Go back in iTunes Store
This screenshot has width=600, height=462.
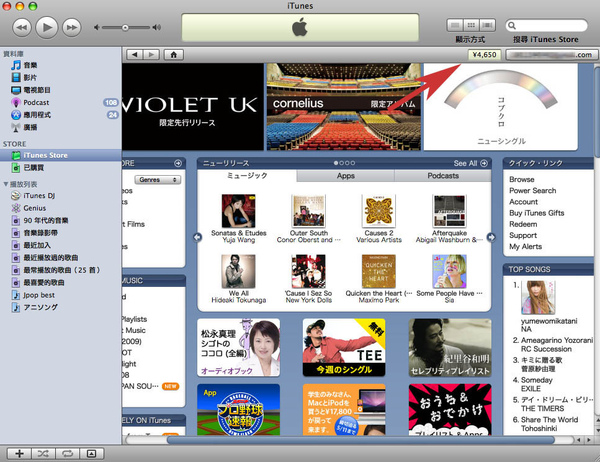click(134, 55)
